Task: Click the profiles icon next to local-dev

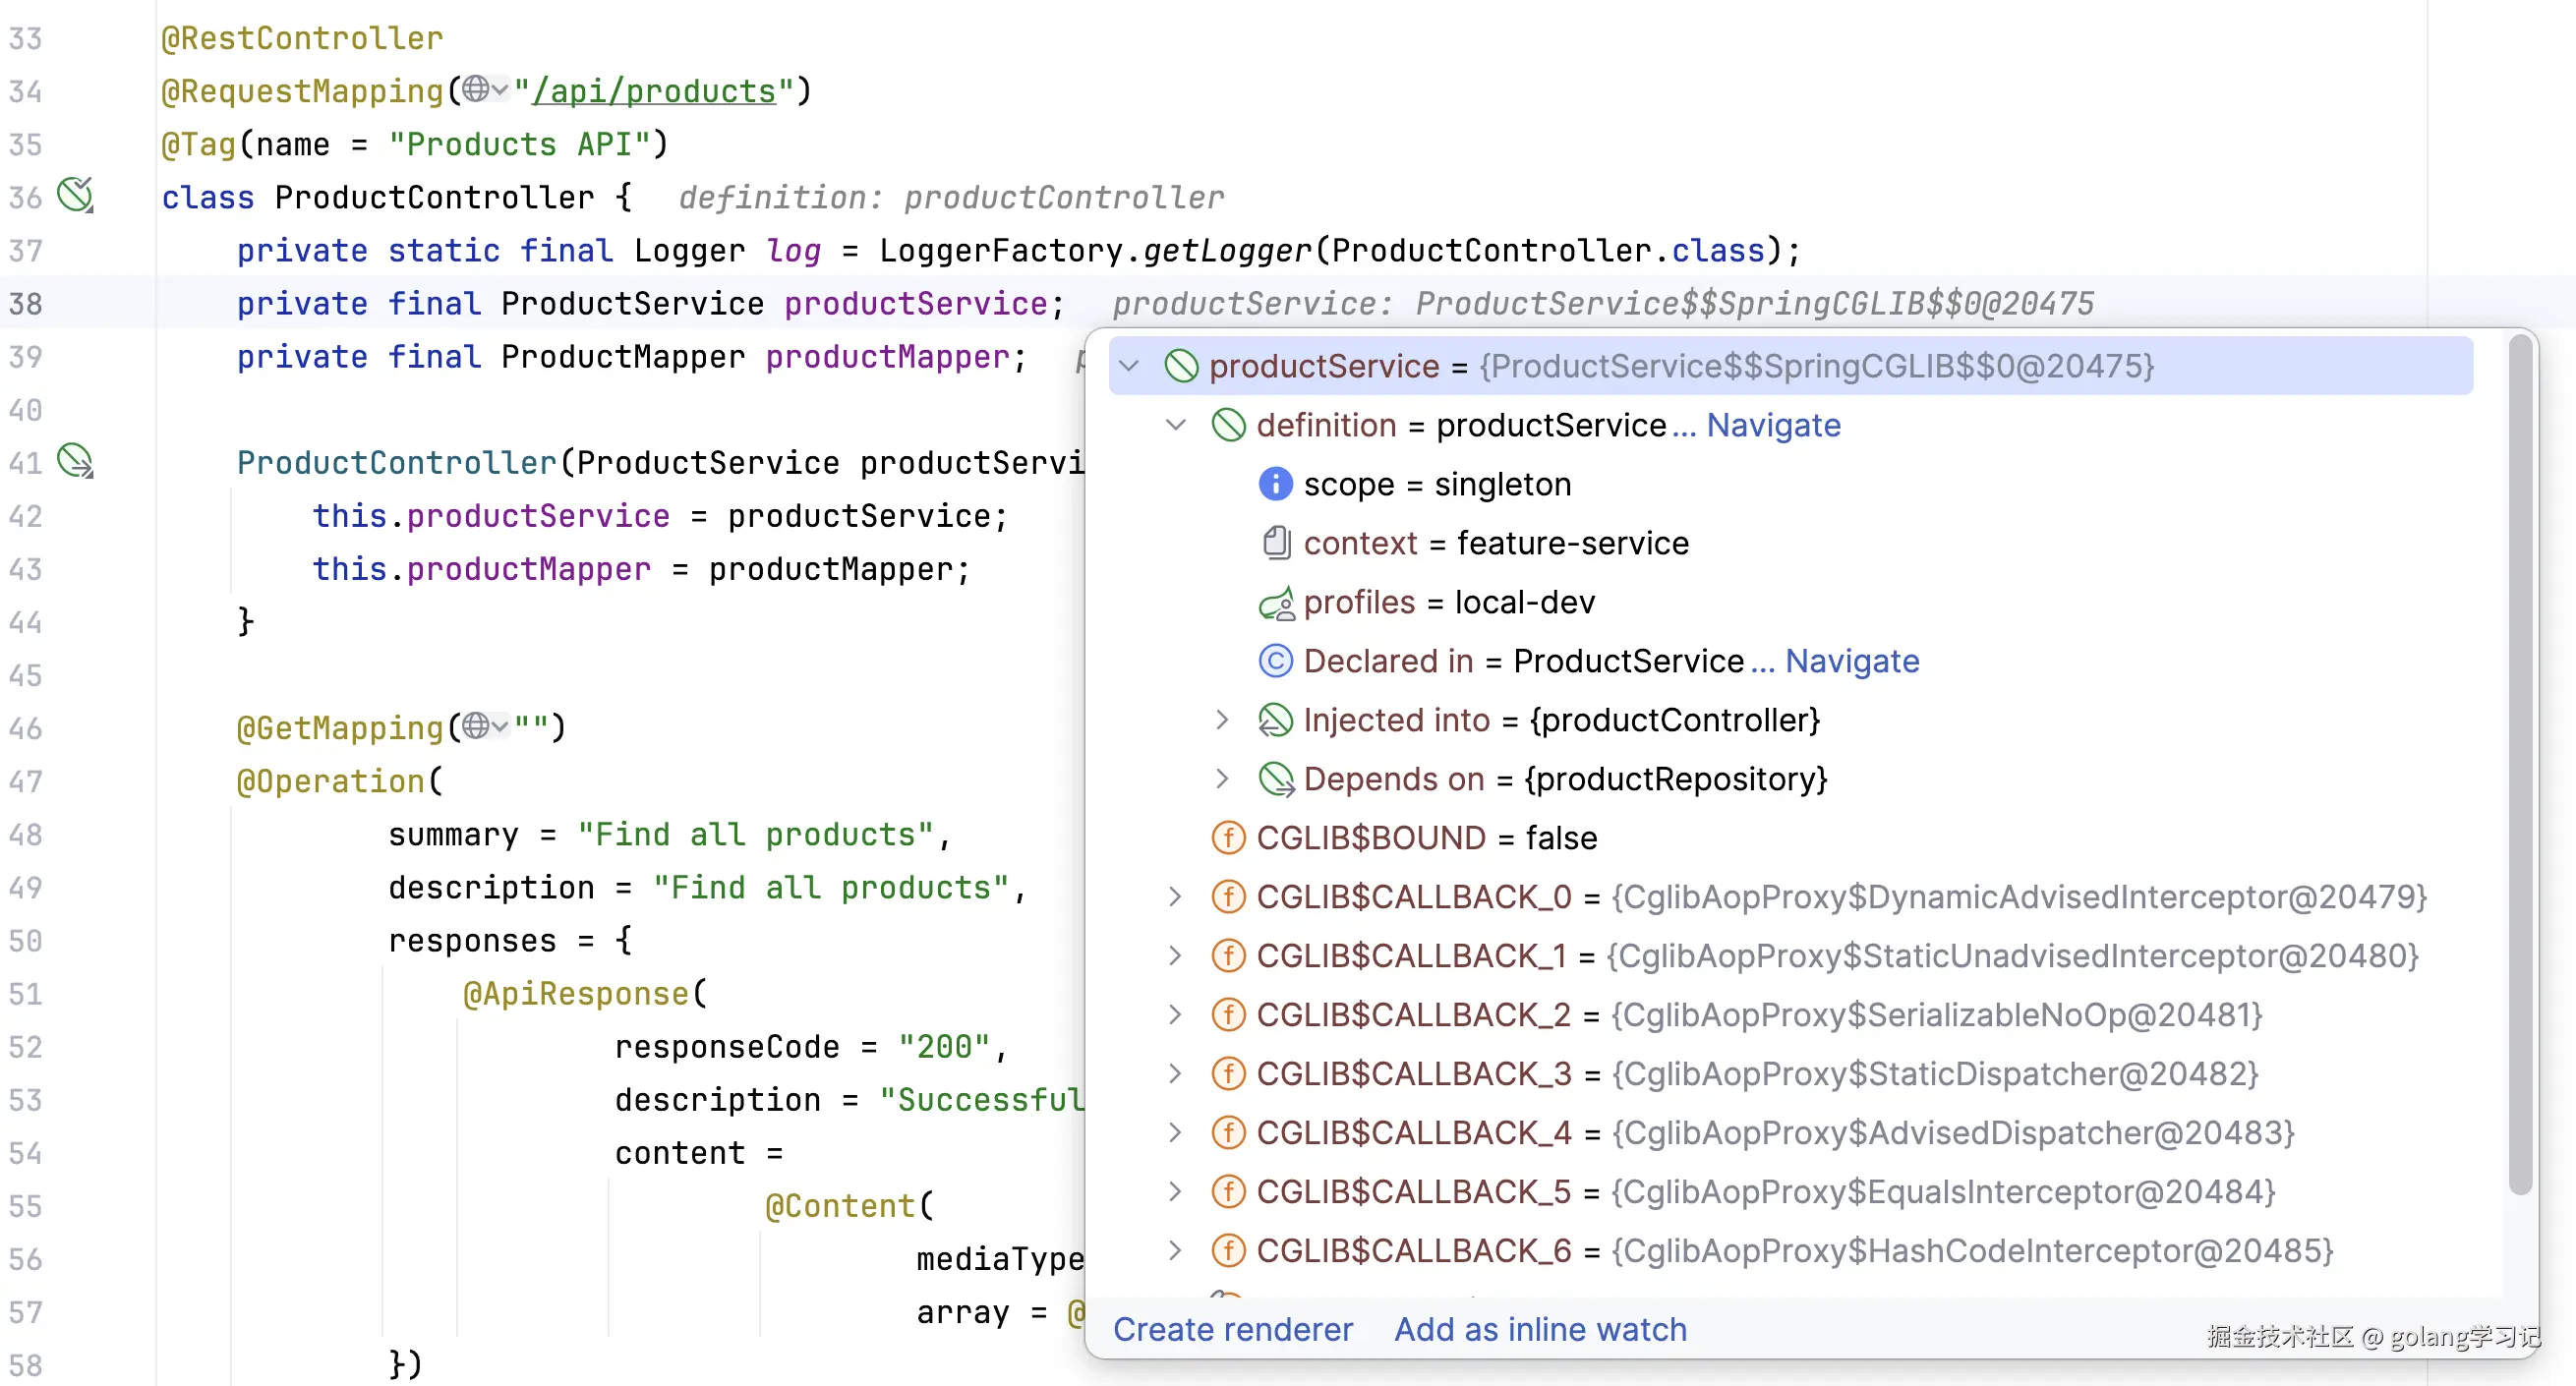Action: pos(1275,602)
